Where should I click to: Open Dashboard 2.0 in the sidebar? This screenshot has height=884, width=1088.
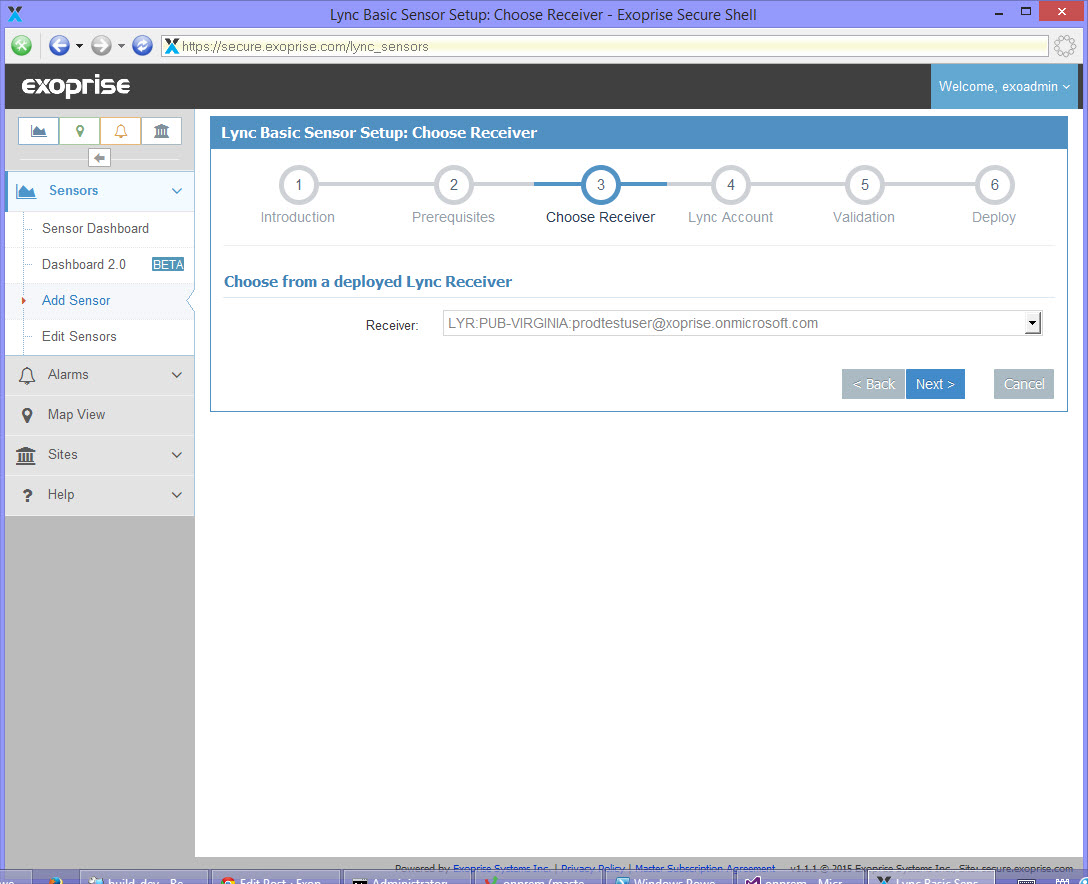click(84, 264)
